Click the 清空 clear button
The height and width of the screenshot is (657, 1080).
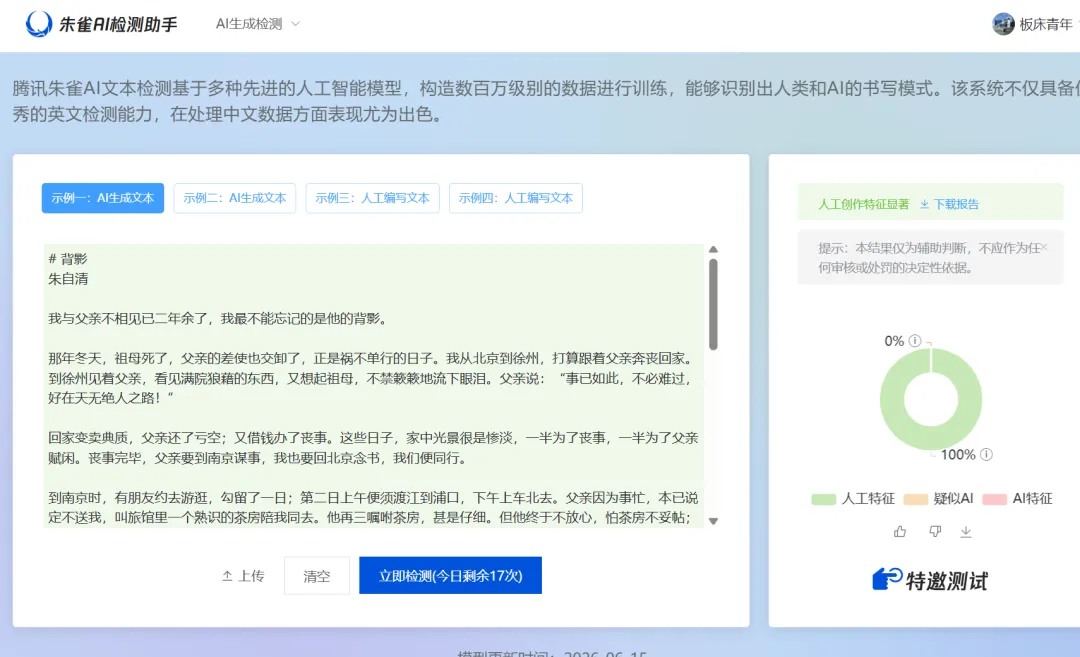click(317, 576)
